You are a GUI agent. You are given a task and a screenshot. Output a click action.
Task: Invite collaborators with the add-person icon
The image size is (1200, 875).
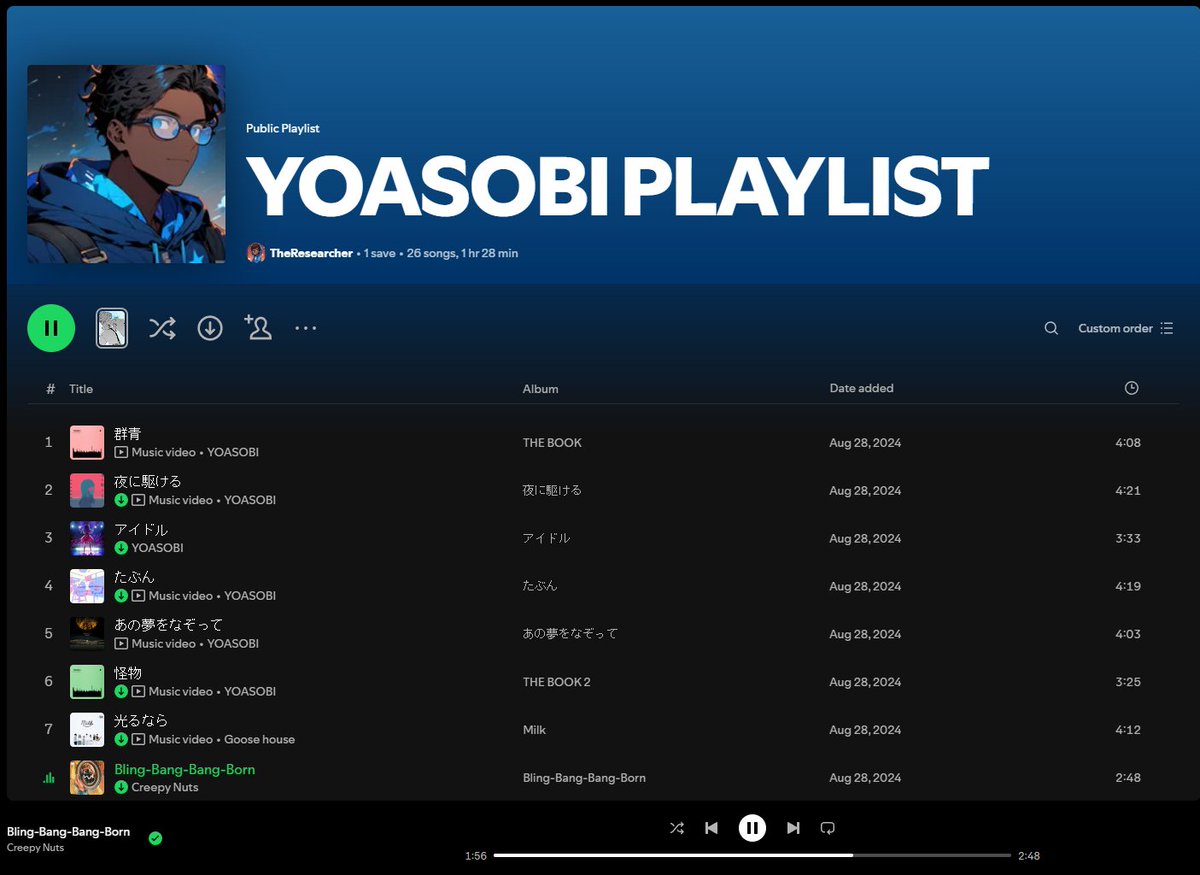pyautogui.click(x=258, y=327)
